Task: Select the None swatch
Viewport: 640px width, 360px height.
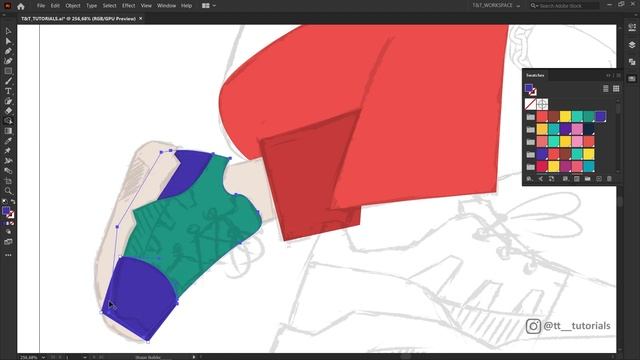Action: point(530,104)
